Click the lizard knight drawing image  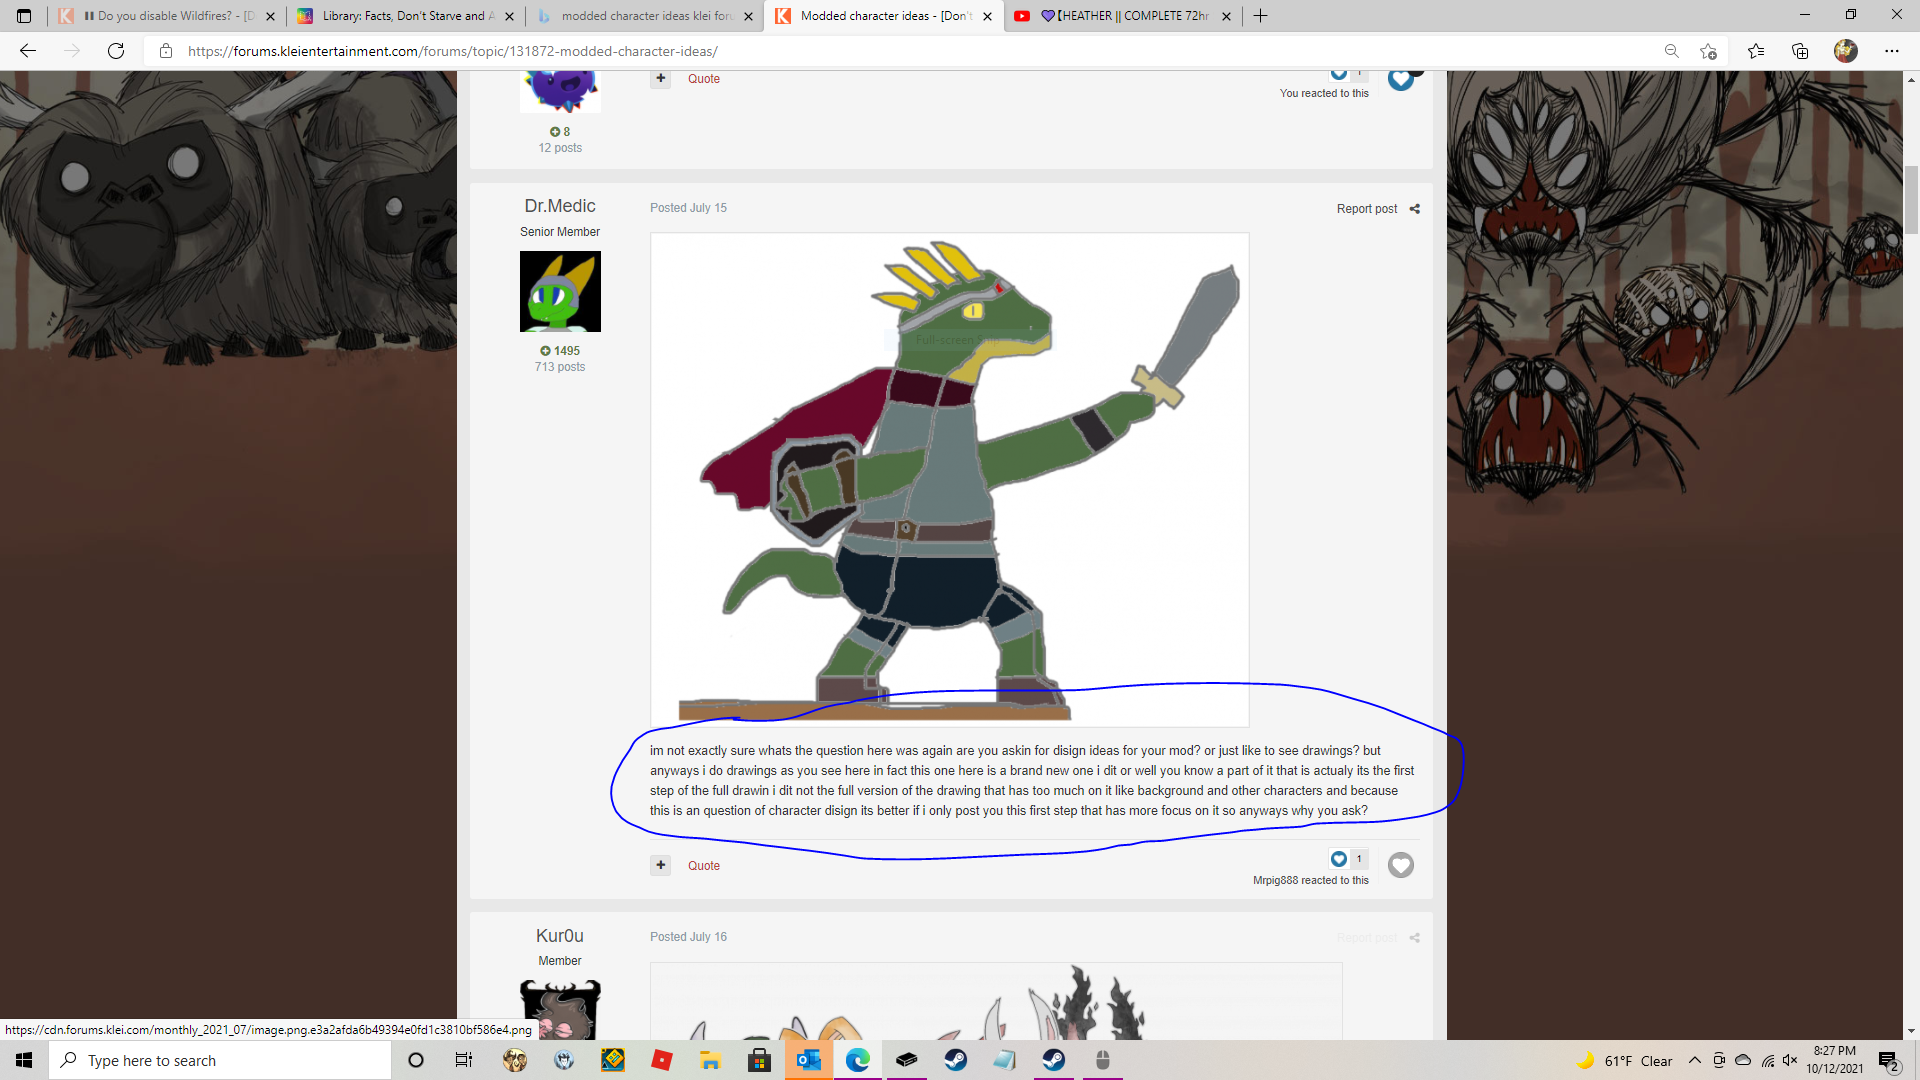pyautogui.click(x=949, y=480)
